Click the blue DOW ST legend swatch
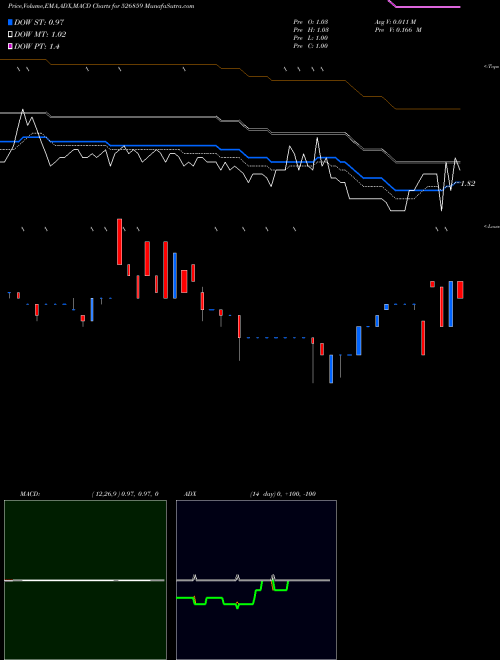Viewport: 500px width, 660px height. click(11, 22)
